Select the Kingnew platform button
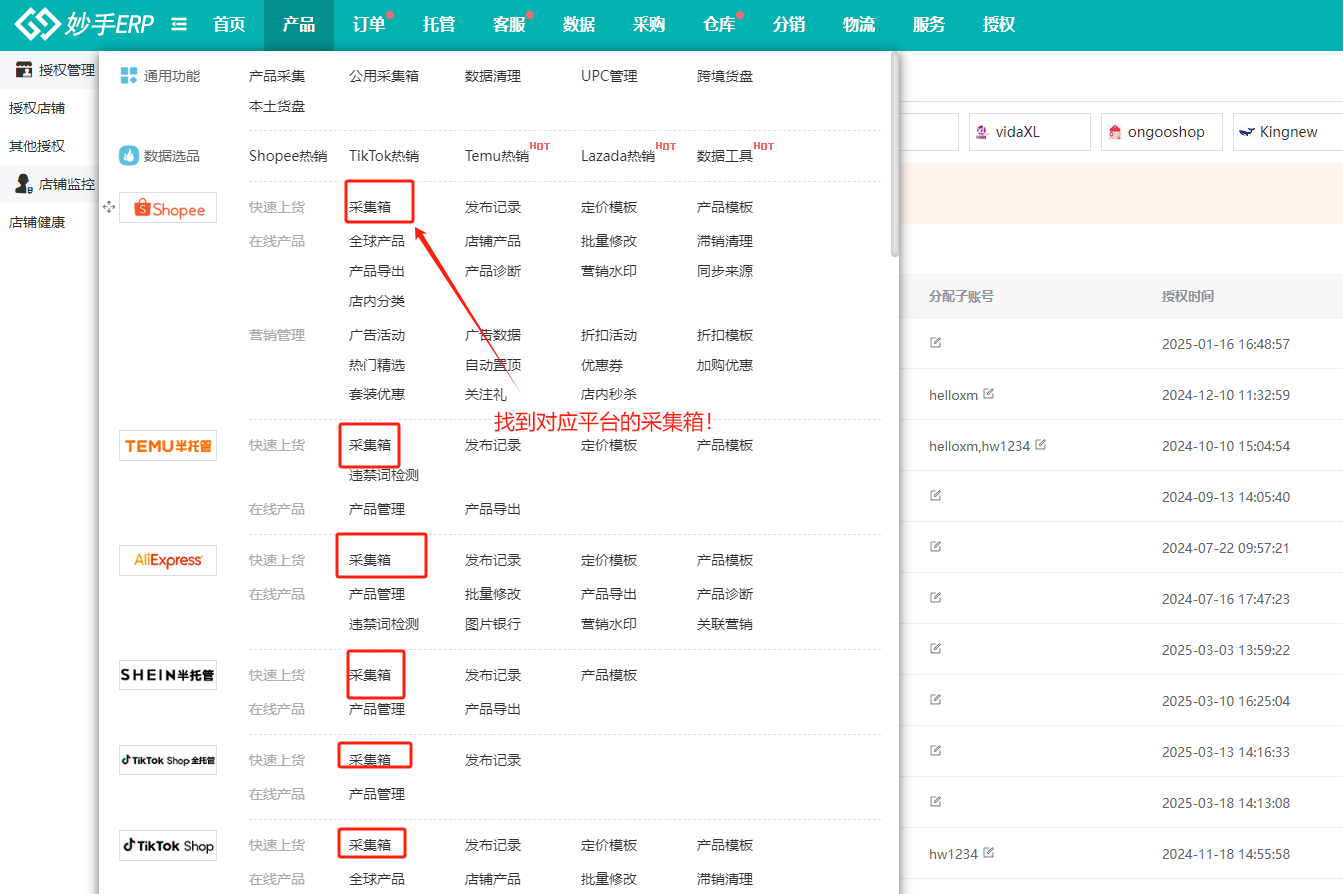The height and width of the screenshot is (894, 1343). coord(1287,132)
